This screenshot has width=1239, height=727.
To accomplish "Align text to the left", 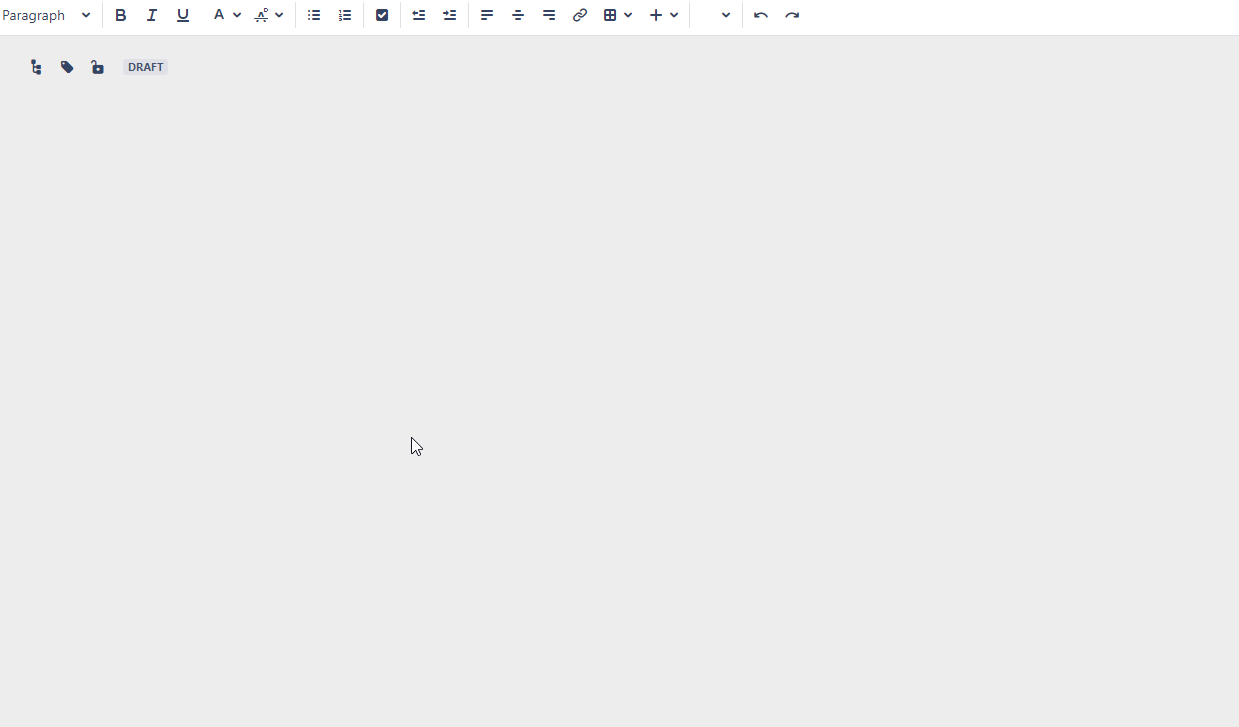I will pyautogui.click(x=487, y=15).
